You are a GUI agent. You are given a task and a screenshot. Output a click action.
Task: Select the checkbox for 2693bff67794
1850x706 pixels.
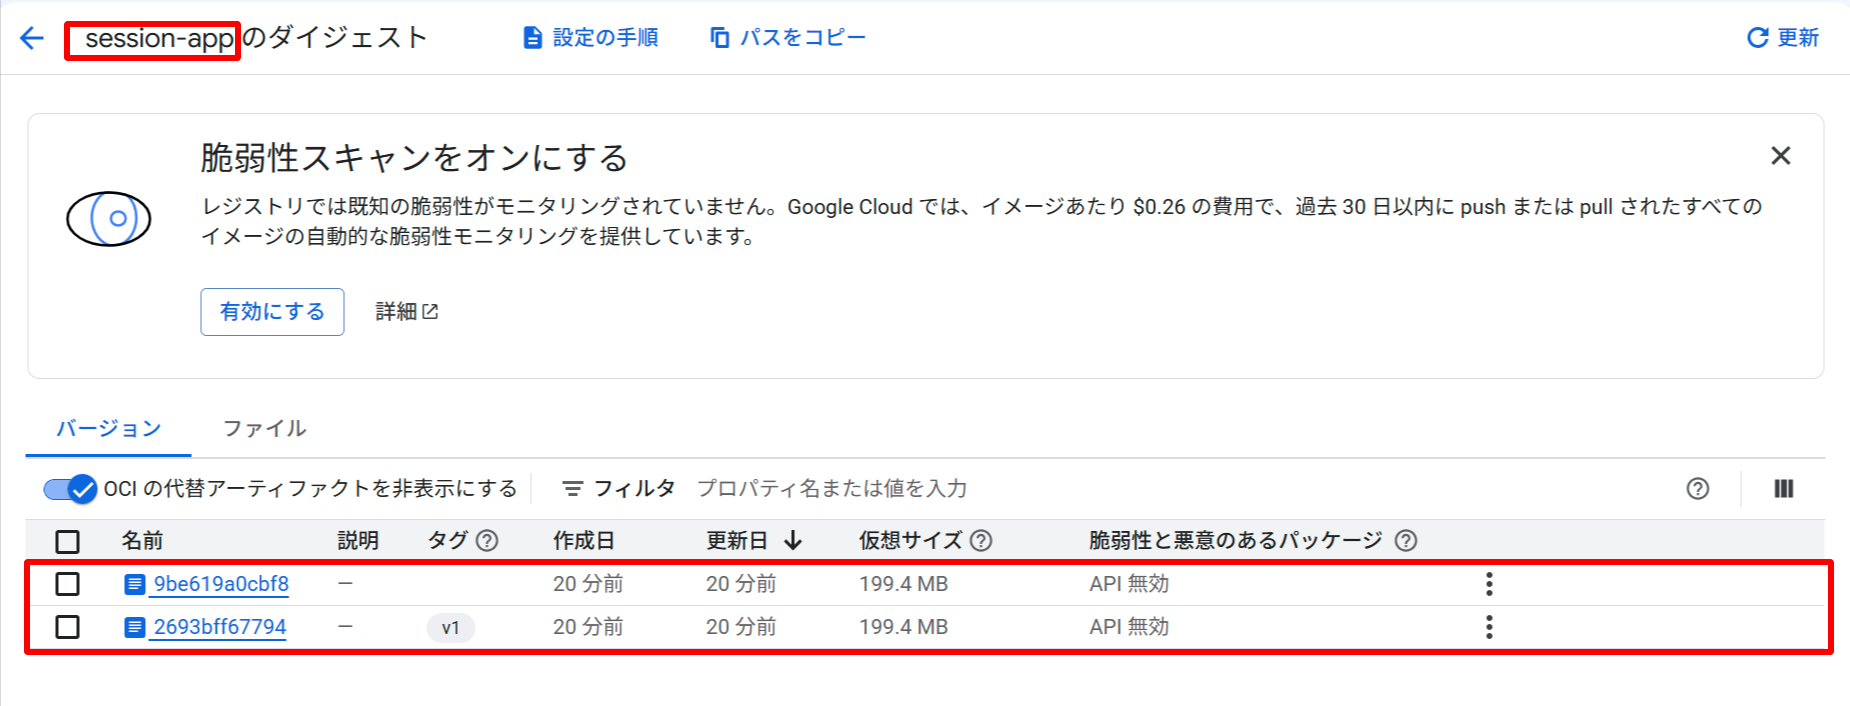point(67,627)
